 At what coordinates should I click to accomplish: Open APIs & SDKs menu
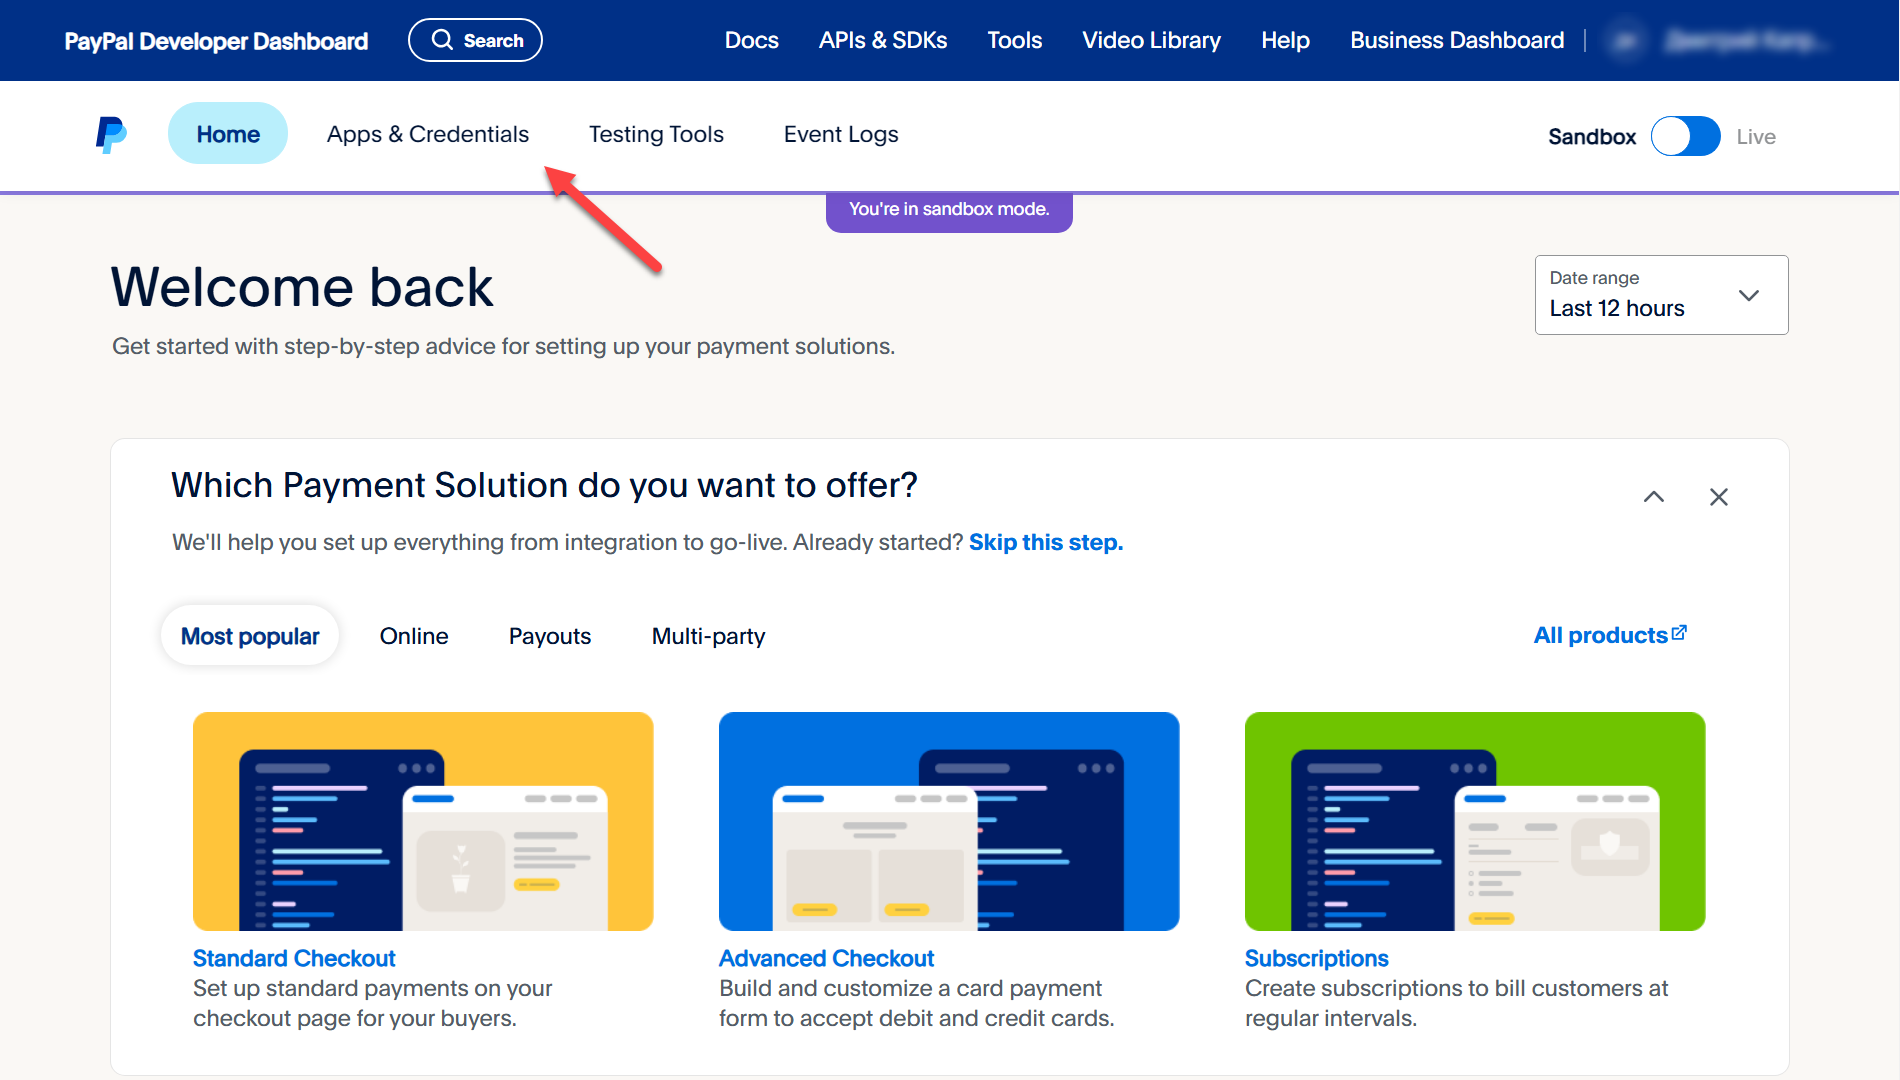(x=883, y=40)
